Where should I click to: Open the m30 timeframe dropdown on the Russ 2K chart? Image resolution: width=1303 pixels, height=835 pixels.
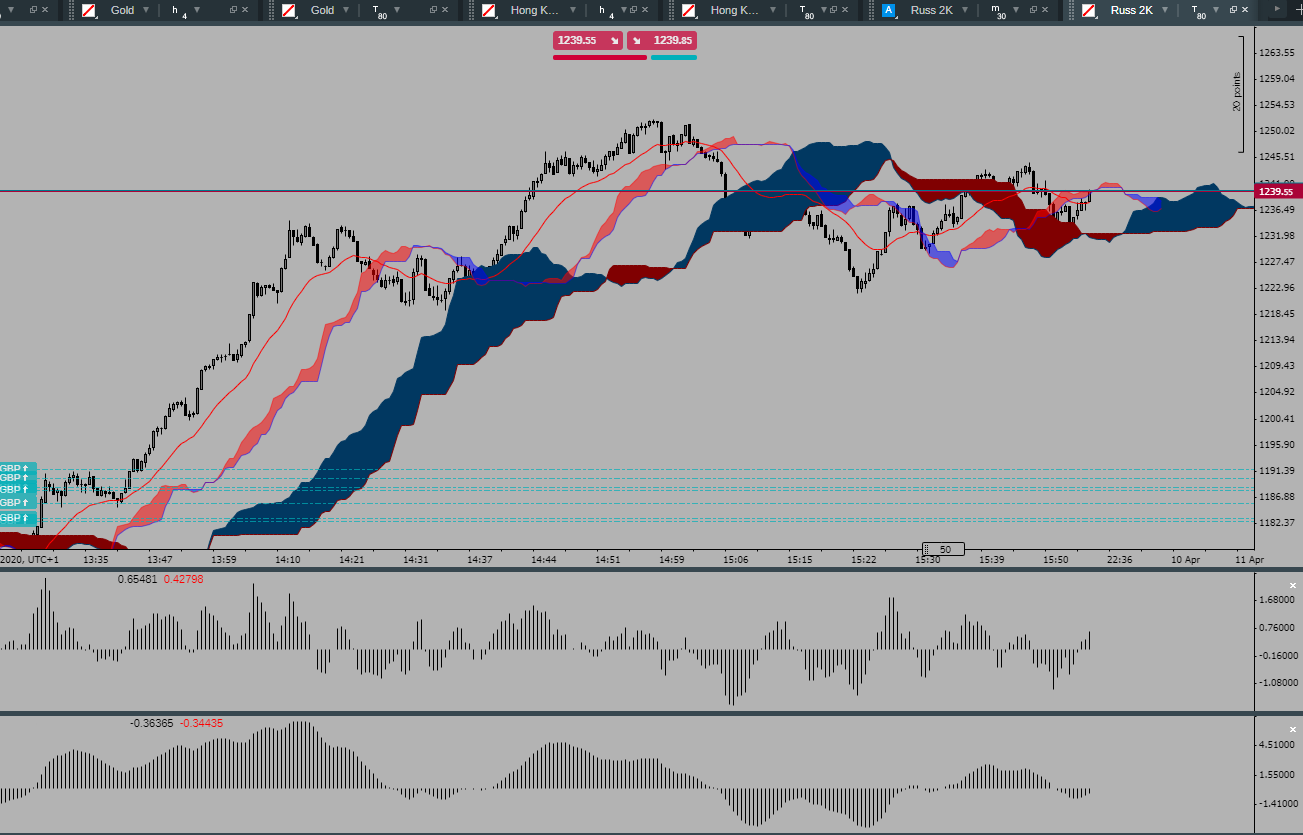coord(1014,11)
